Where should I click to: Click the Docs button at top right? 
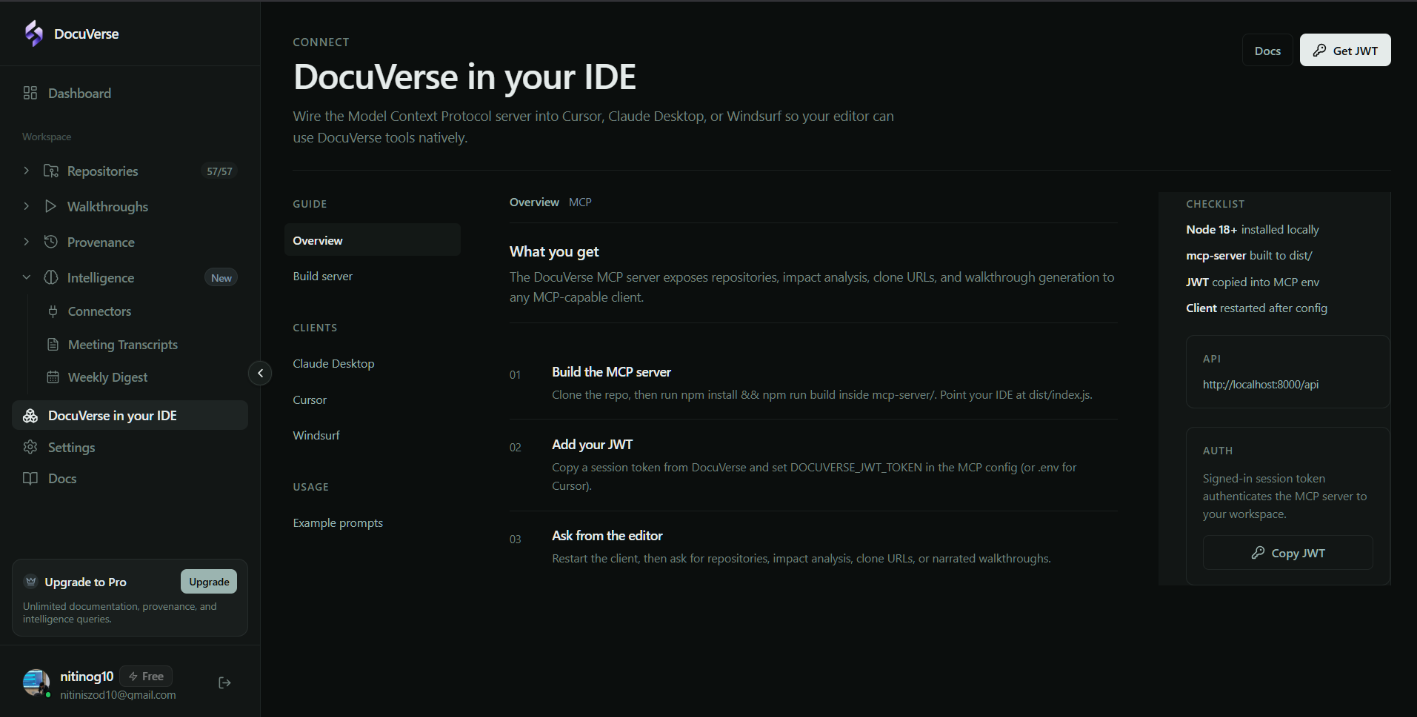[x=1267, y=51]
